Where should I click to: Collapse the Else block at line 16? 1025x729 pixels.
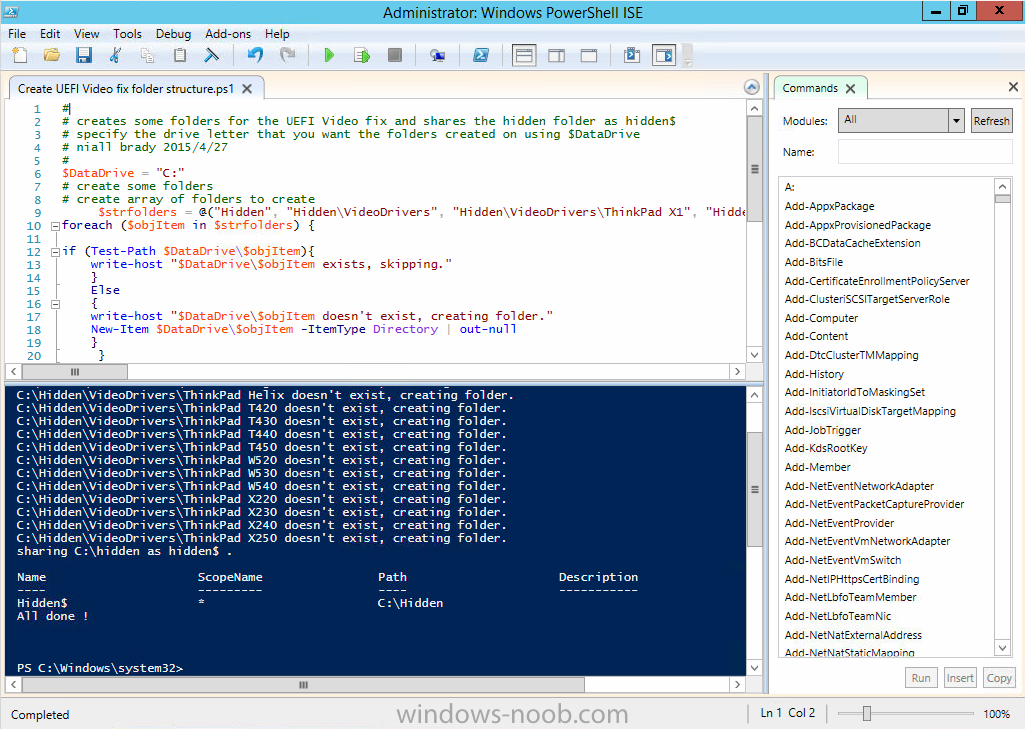click(56, 304)
